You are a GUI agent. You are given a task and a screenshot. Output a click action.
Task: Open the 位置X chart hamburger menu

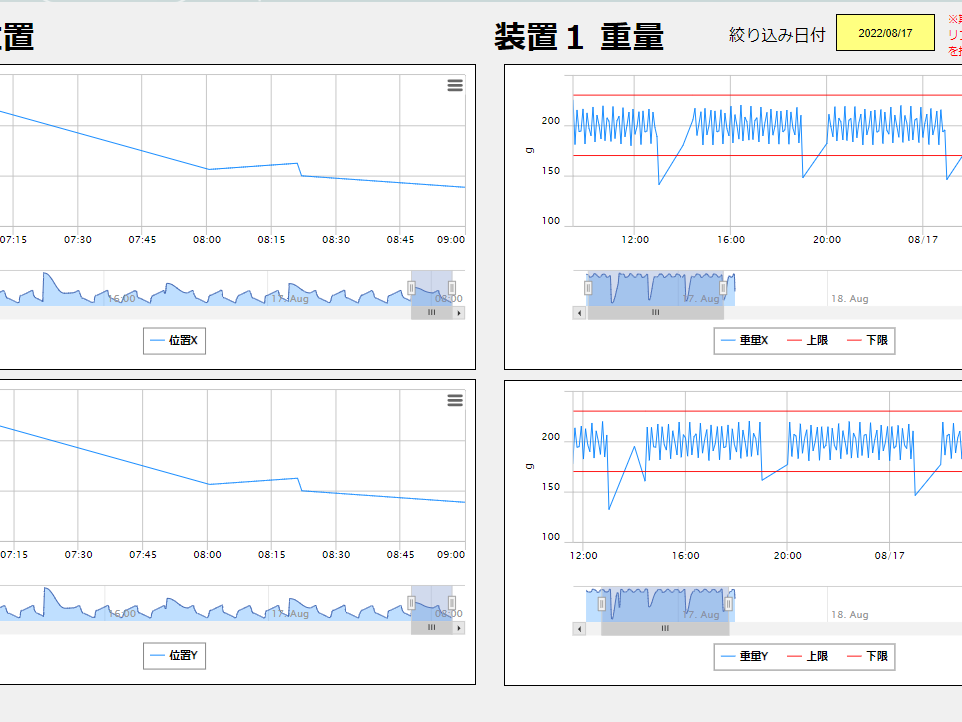click(455, 86)
